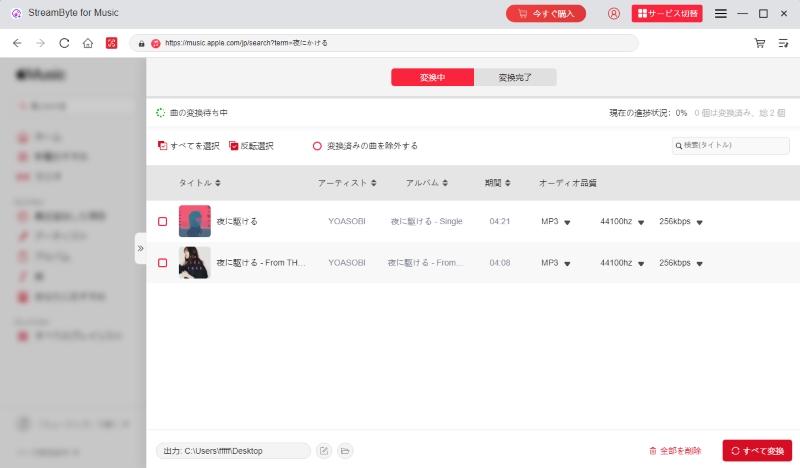The image size is (800, 468).
Task: Click 曲の変換待ち中 status text
Action: click(x=199, y=113)
